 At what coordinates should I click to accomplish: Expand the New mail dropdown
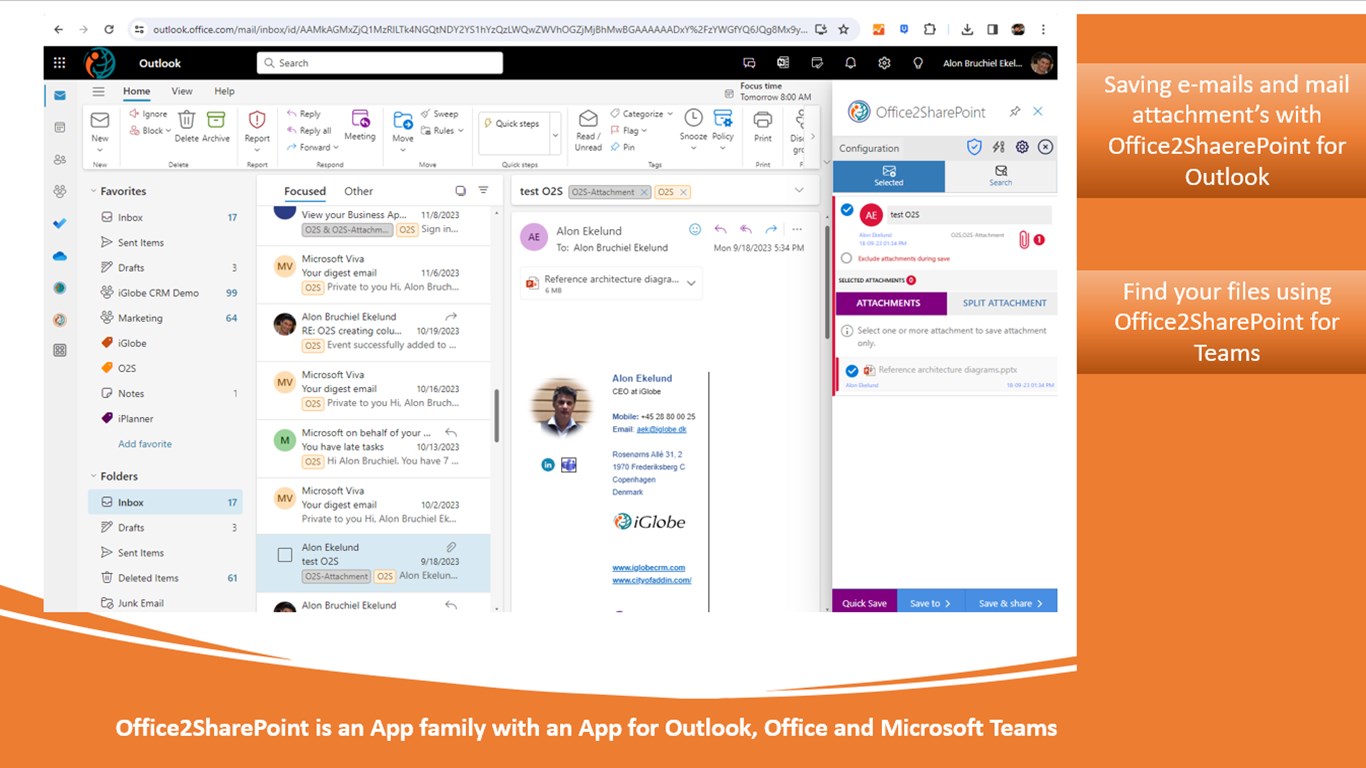[100, 151]
